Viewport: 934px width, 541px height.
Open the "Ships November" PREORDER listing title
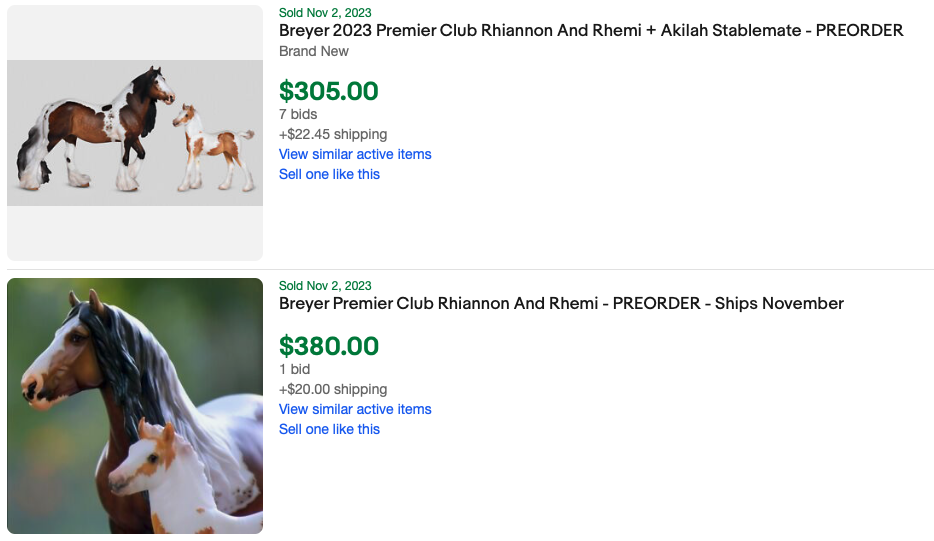561,304
